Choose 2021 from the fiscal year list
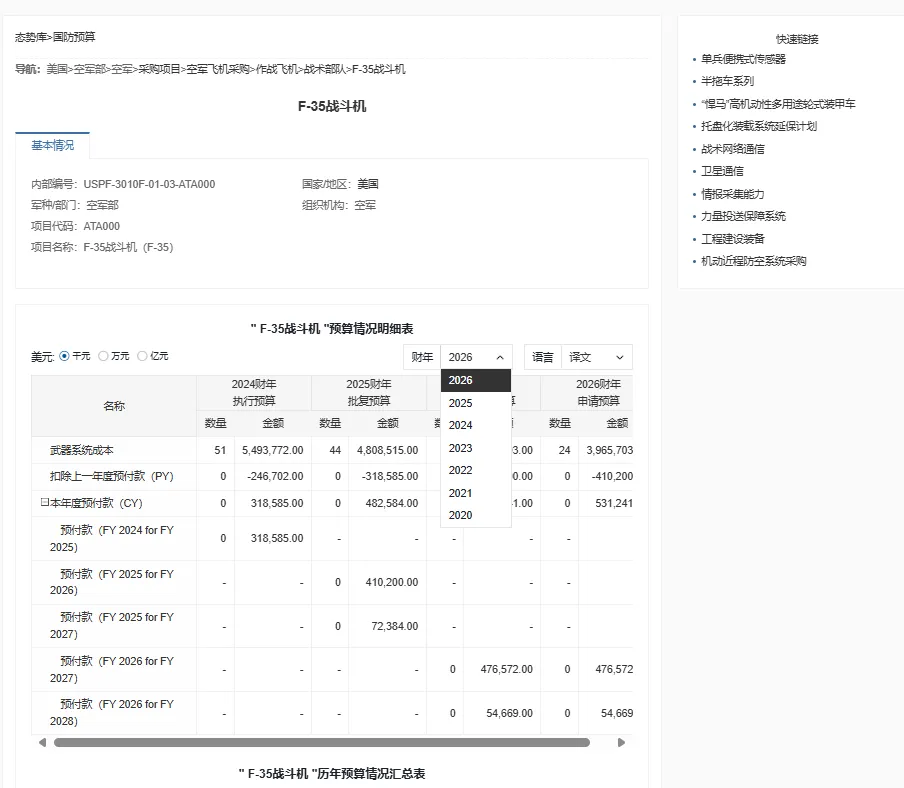 476,493
